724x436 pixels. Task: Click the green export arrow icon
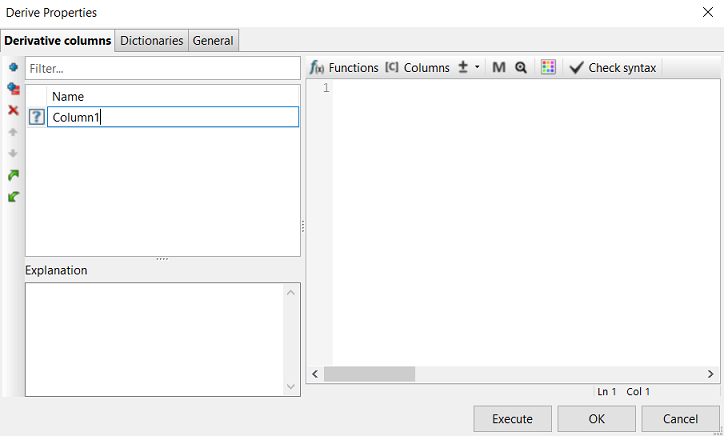(x=13, y=175)
